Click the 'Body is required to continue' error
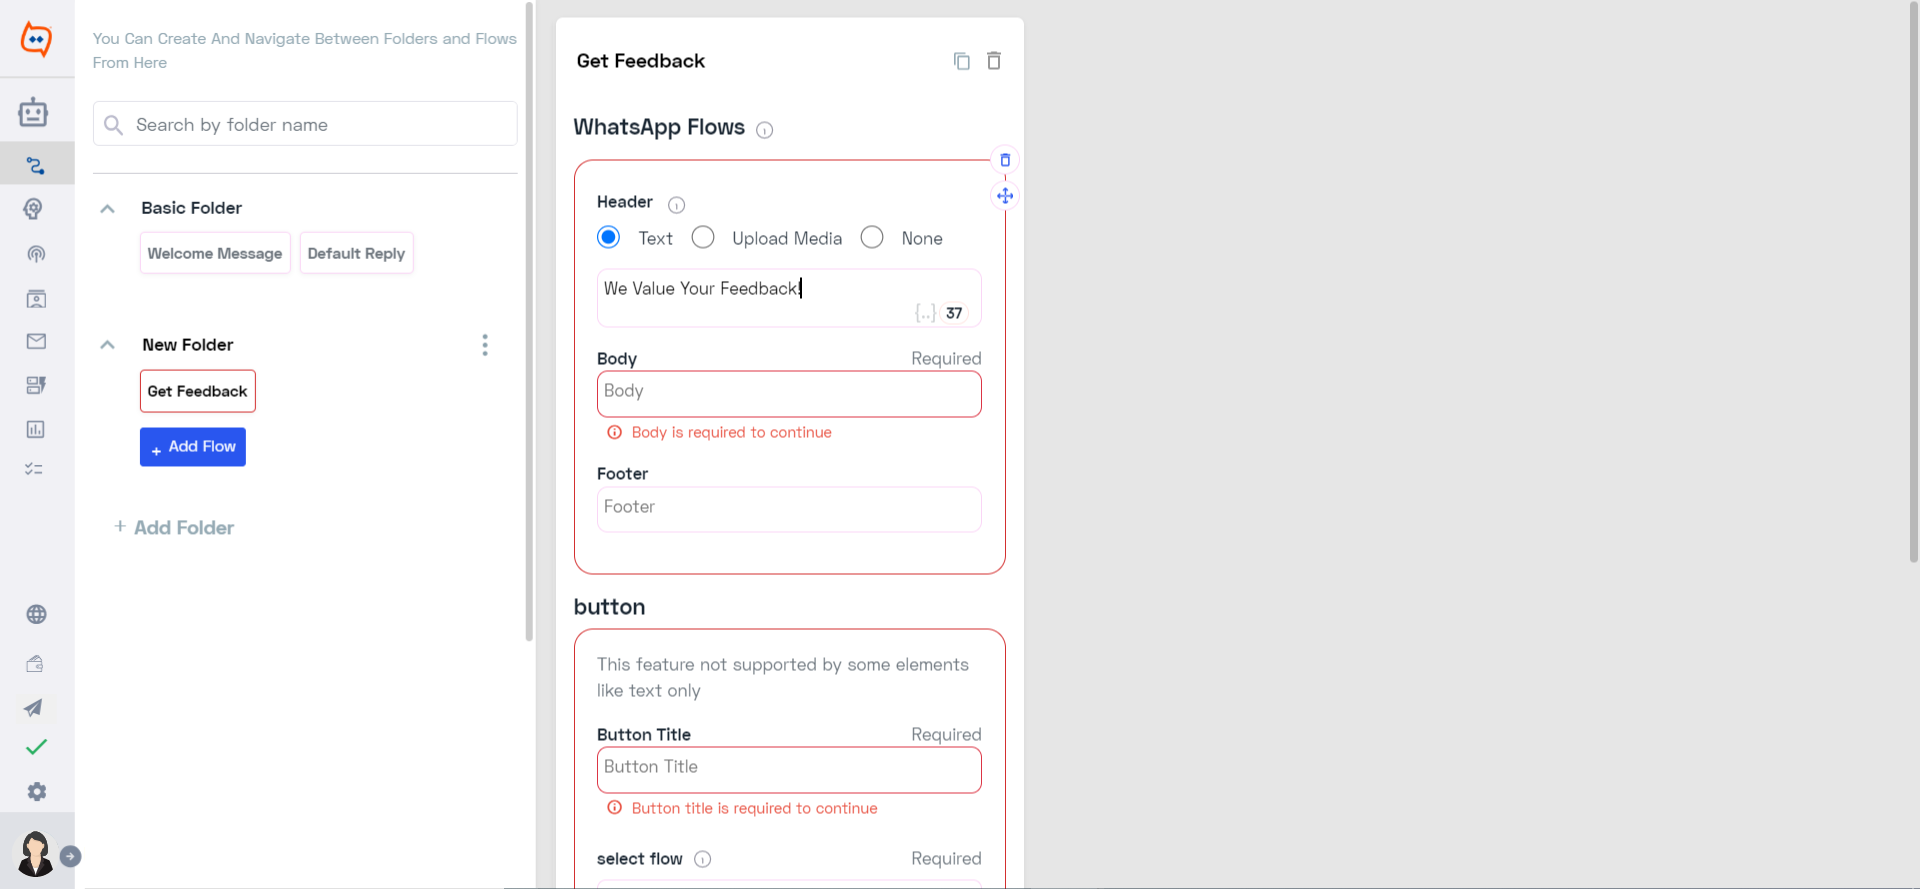The width and height of the screenshot is (1920, 889). [x=731, y=432]
